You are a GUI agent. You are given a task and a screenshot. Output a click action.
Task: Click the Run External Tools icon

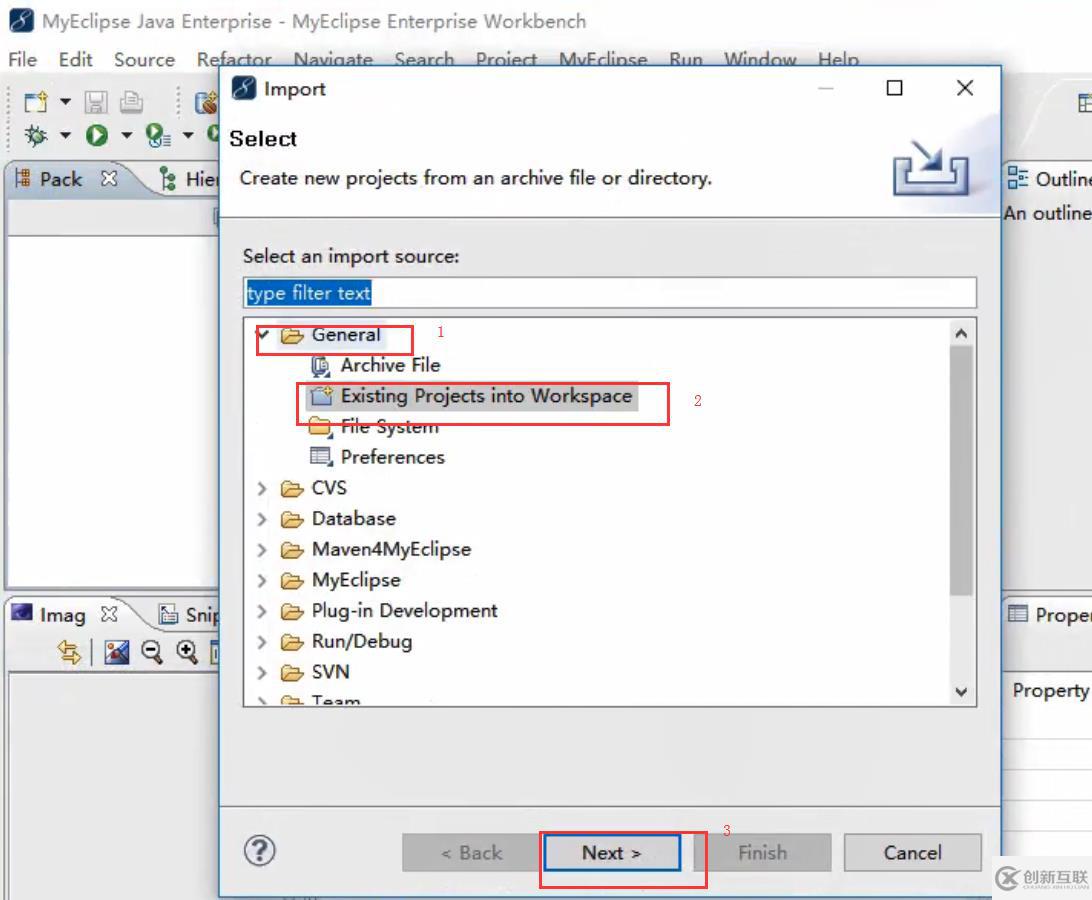pyautogui.click(x=157, y=135)
